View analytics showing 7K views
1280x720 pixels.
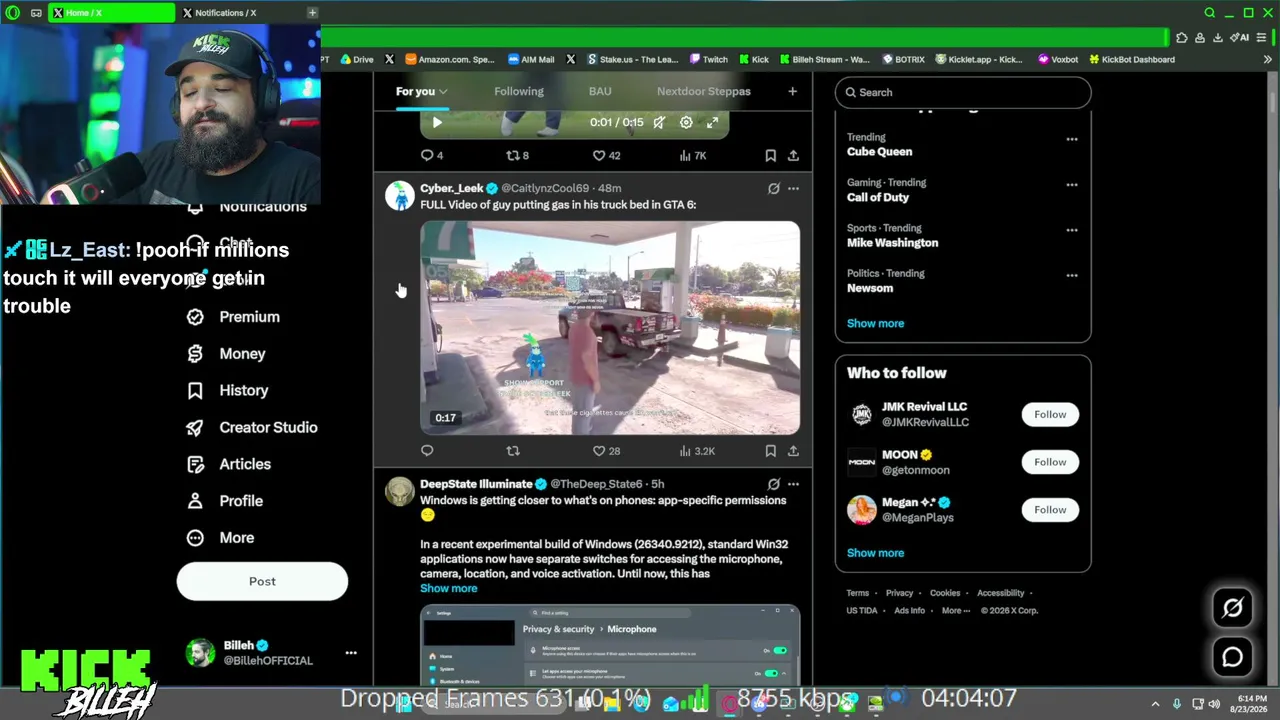pos(692,155)
